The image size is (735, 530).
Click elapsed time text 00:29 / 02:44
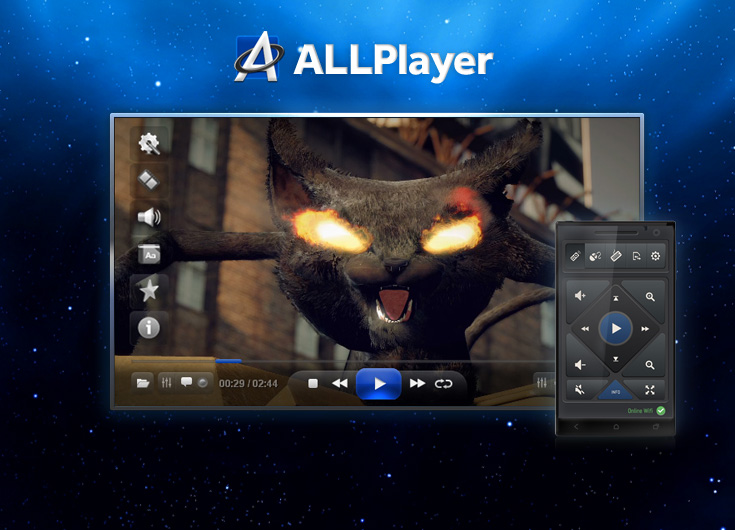click(x=248, y=384)
